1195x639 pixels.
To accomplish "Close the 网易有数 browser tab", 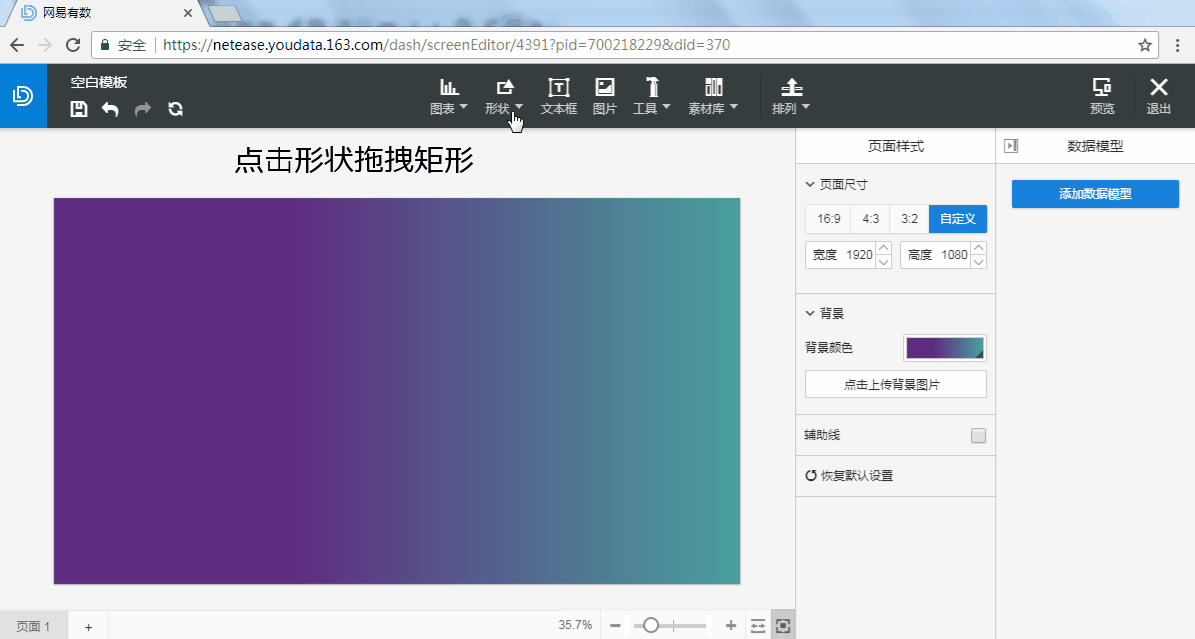I will (188, 13).
